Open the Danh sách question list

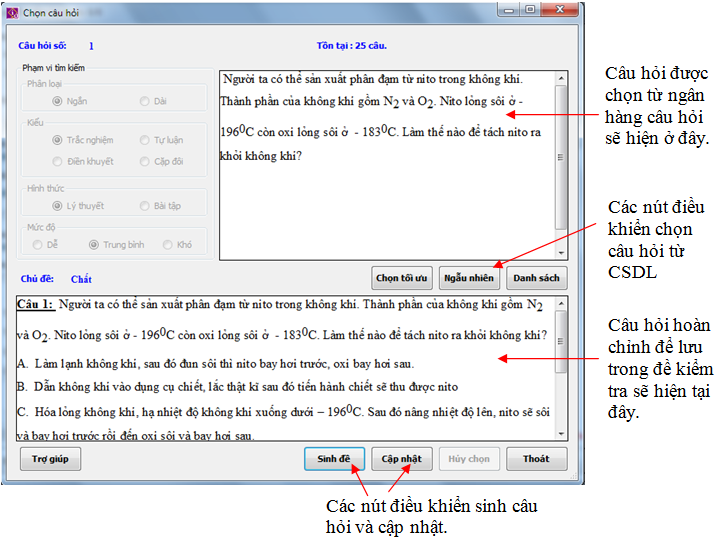pos(536,277)
